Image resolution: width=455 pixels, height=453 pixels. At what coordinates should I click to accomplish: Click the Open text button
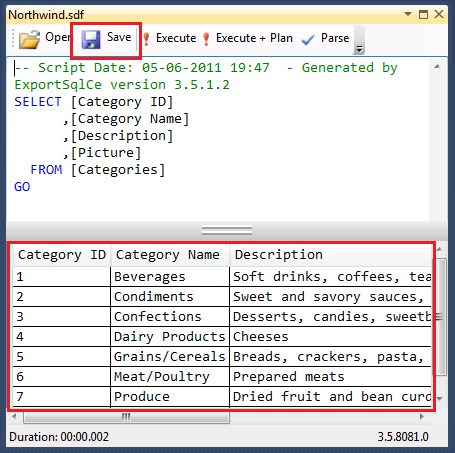[58, 37]
